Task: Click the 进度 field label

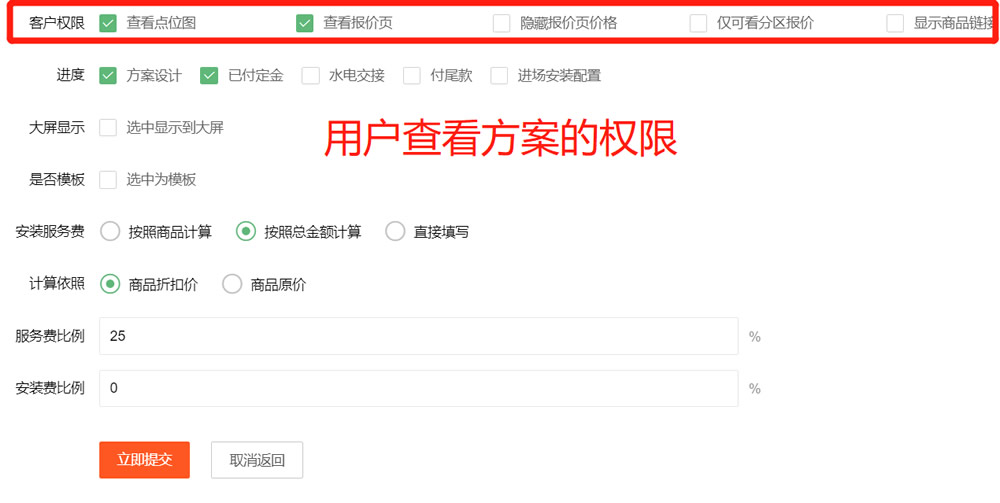Action: coord(71,75)
